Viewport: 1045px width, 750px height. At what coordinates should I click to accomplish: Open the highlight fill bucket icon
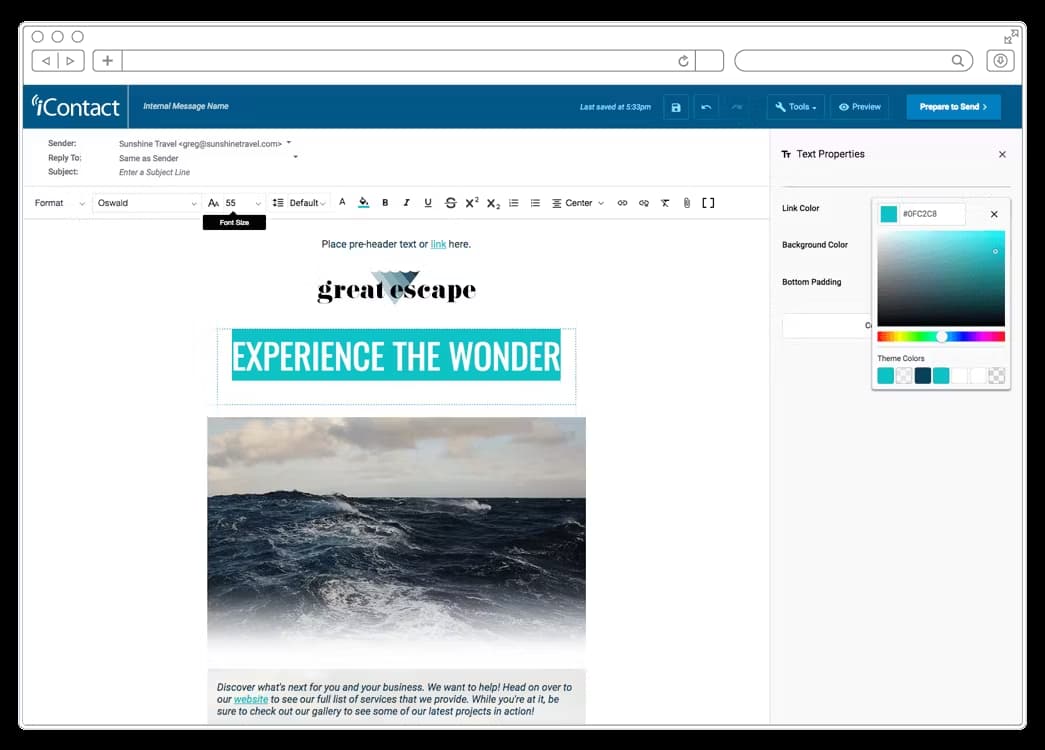coord(363,203)
